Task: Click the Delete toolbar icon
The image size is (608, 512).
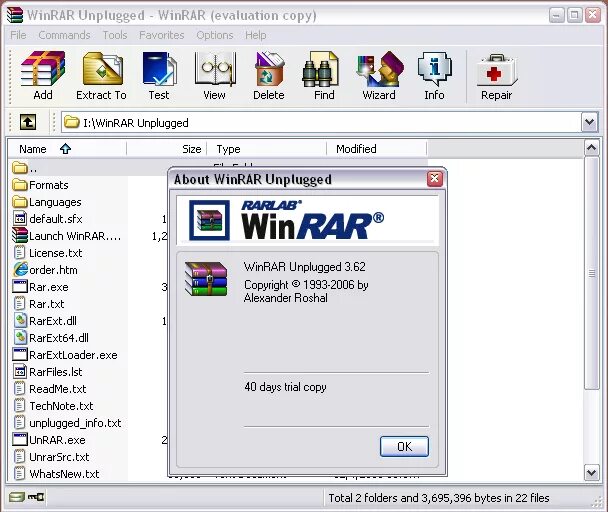Action: (x=269, y=69)
